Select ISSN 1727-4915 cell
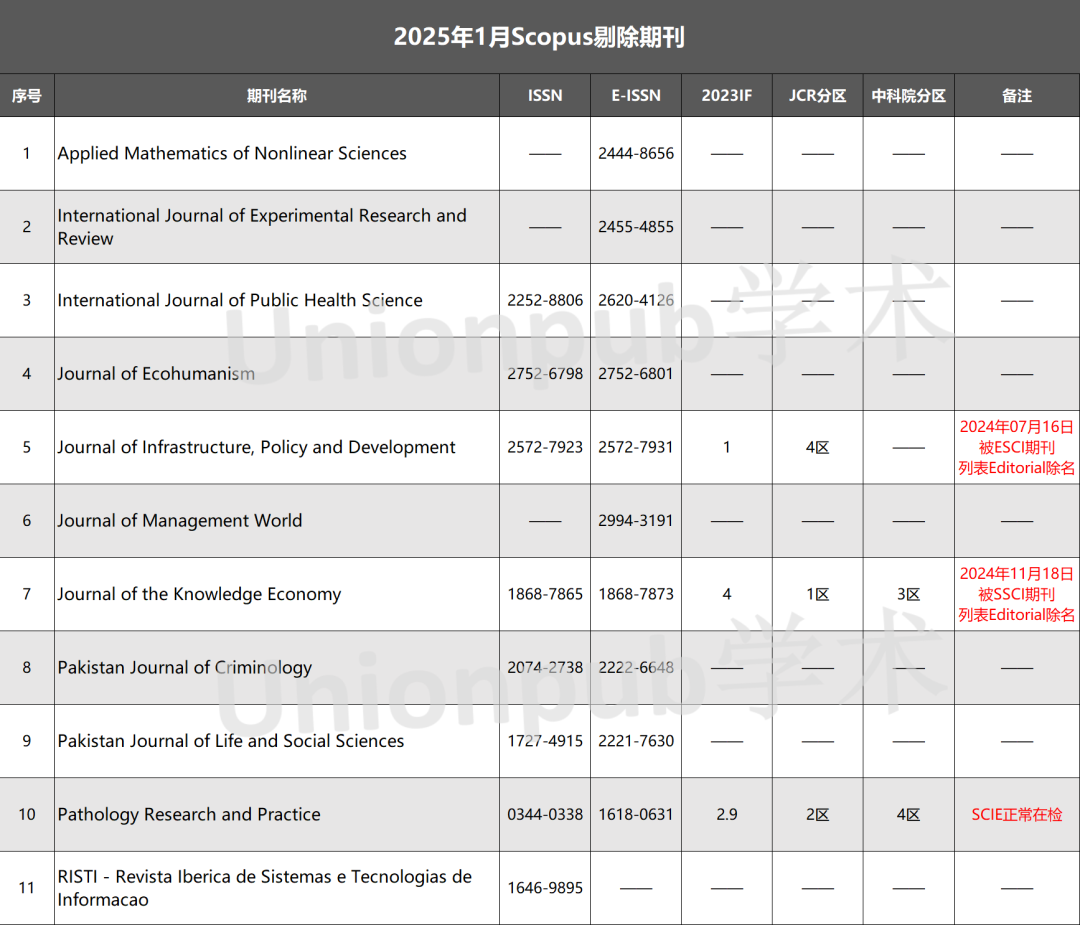The width and height of the screenshot is (1080, 925). coord(545,741)
